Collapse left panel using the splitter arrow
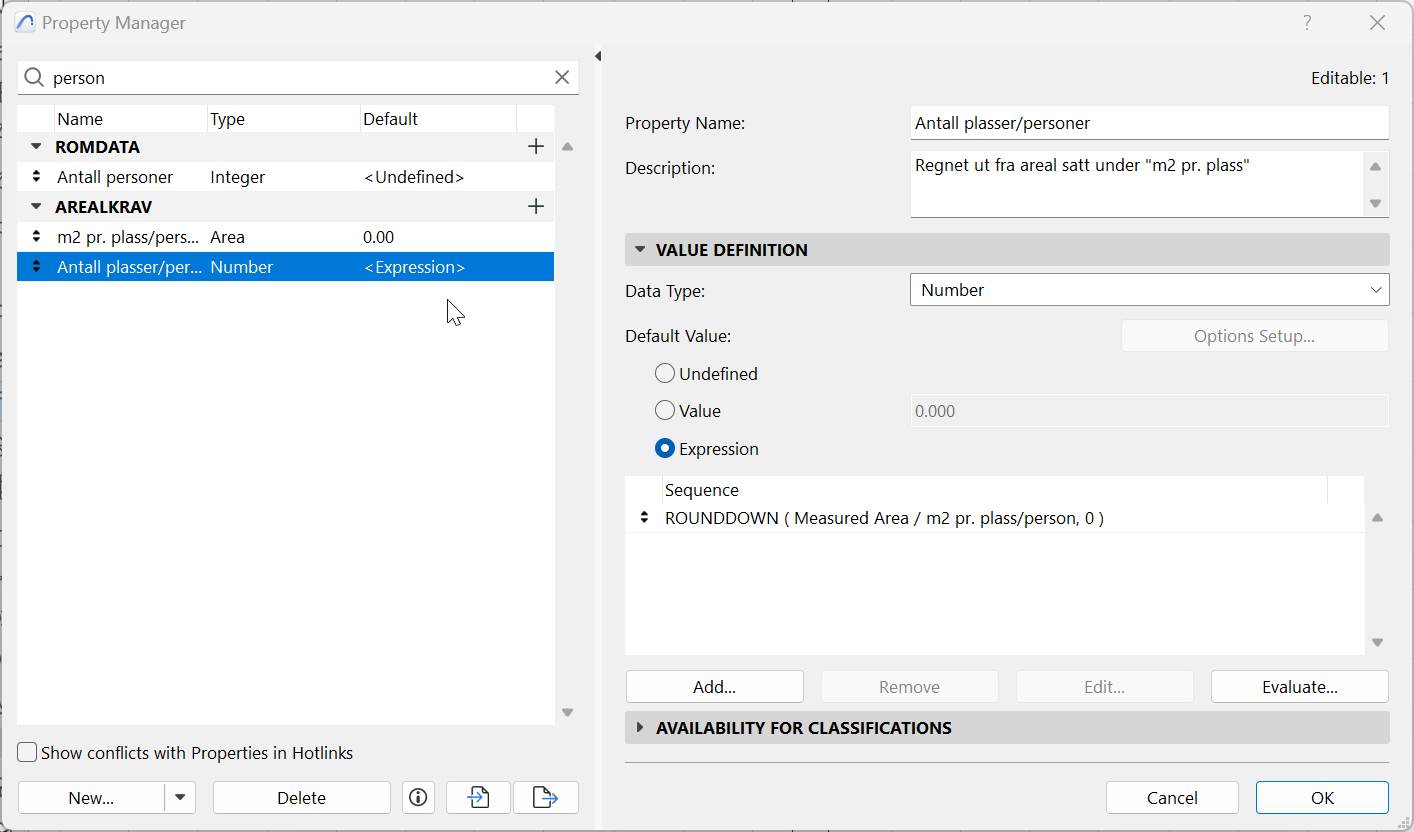 [x=598, y=56]
